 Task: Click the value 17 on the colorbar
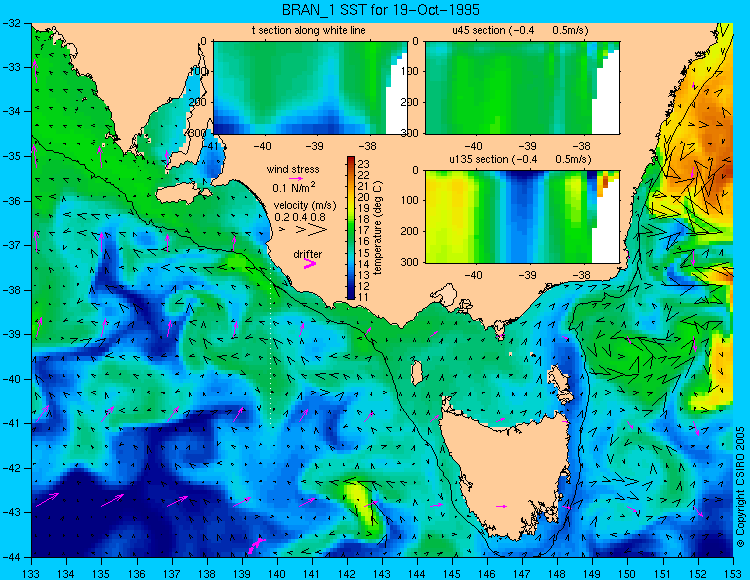tap(364, 230)
